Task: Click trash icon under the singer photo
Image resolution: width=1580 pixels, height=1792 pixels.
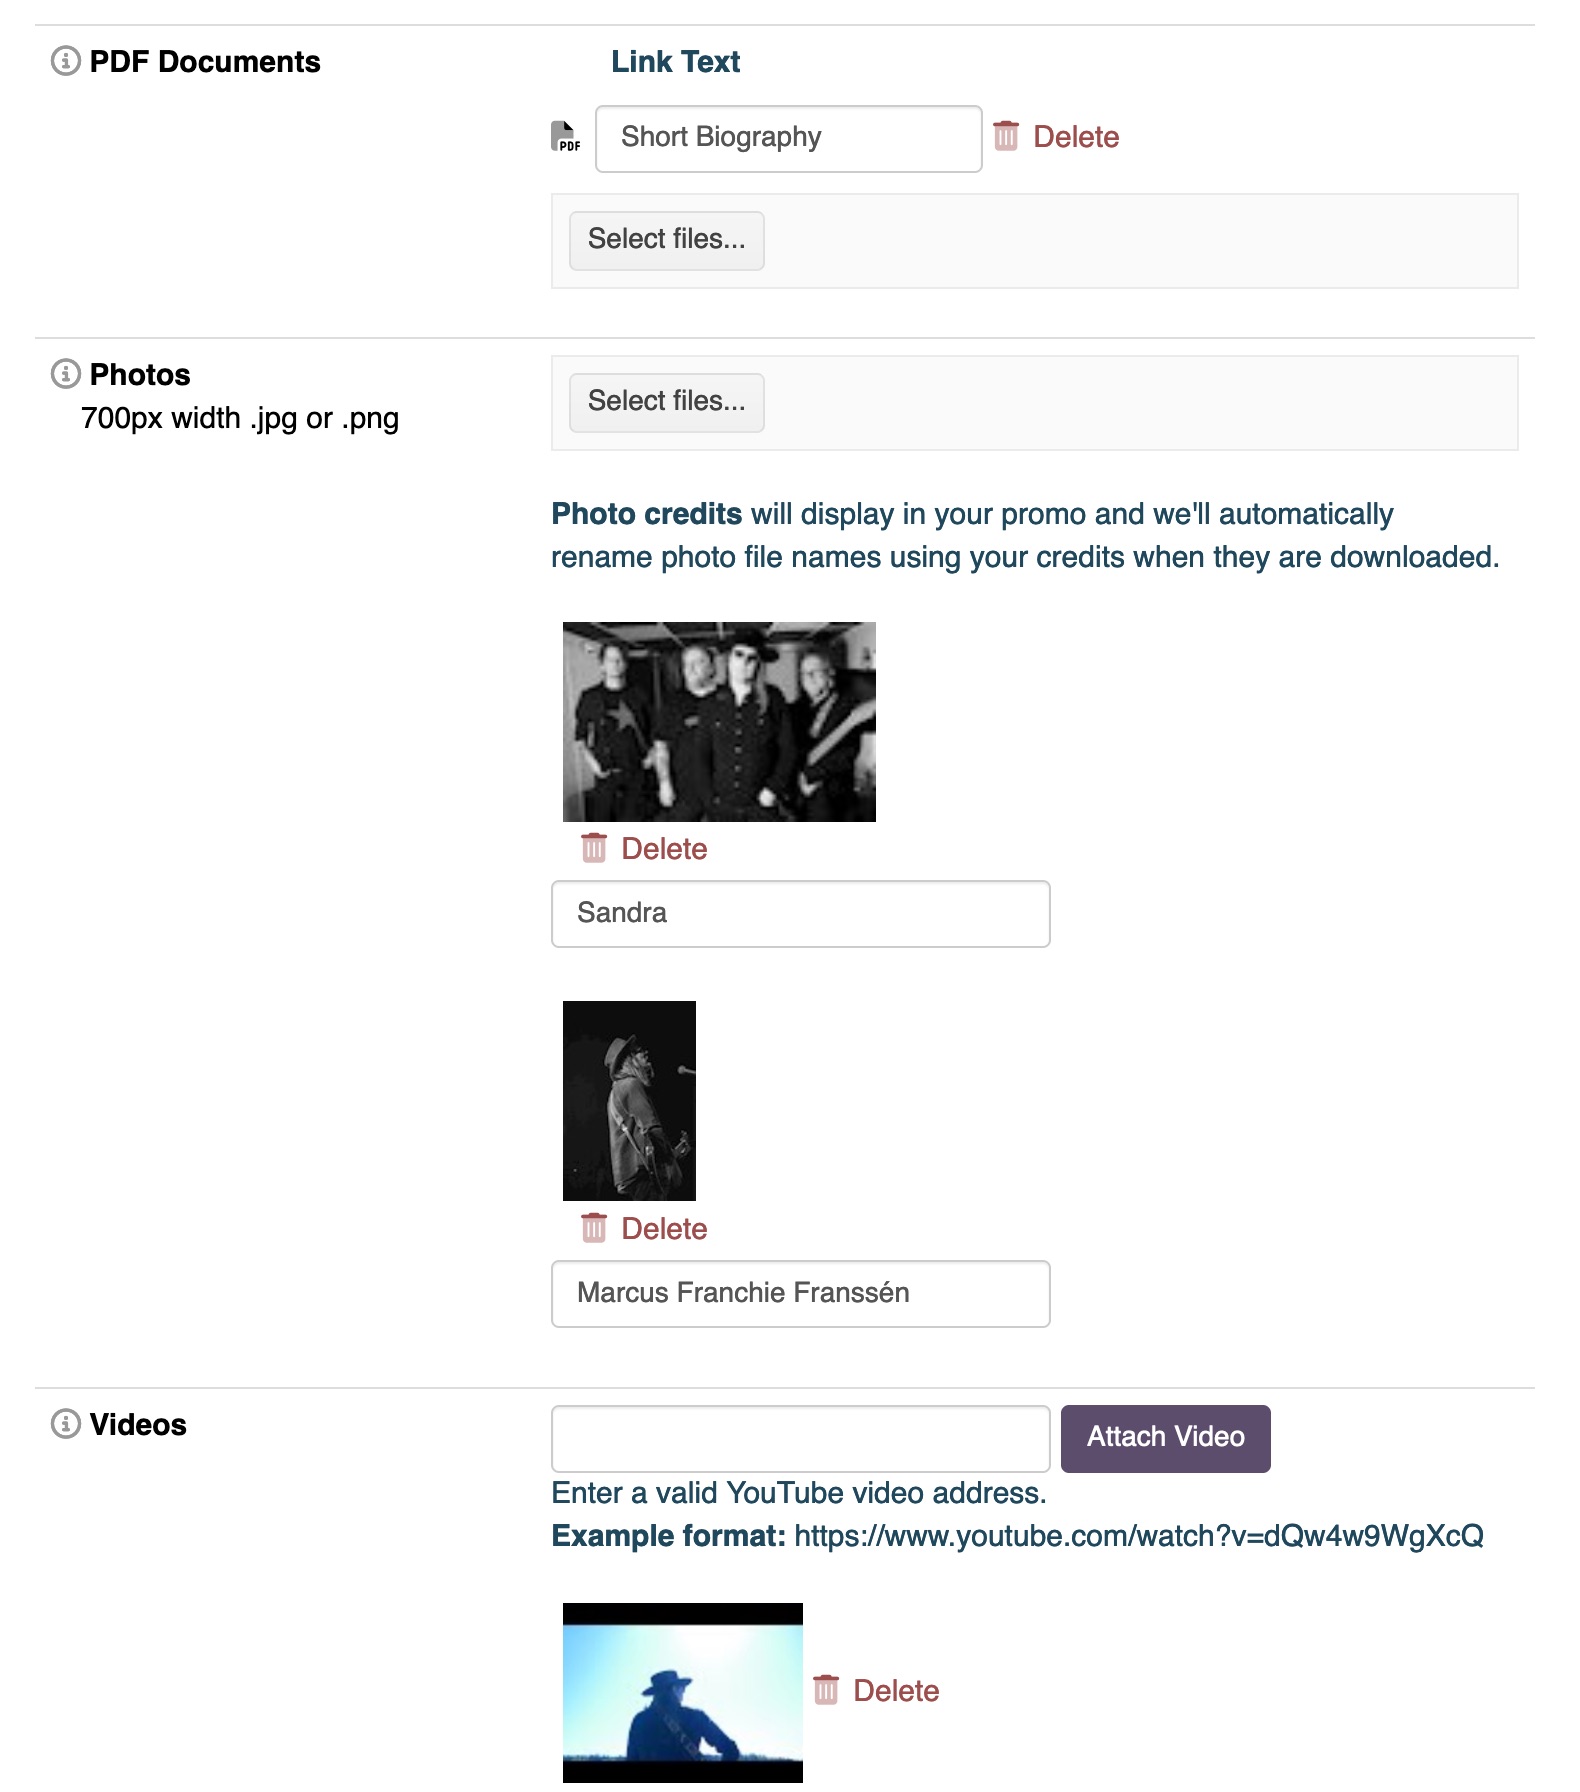Action: 594,1227
